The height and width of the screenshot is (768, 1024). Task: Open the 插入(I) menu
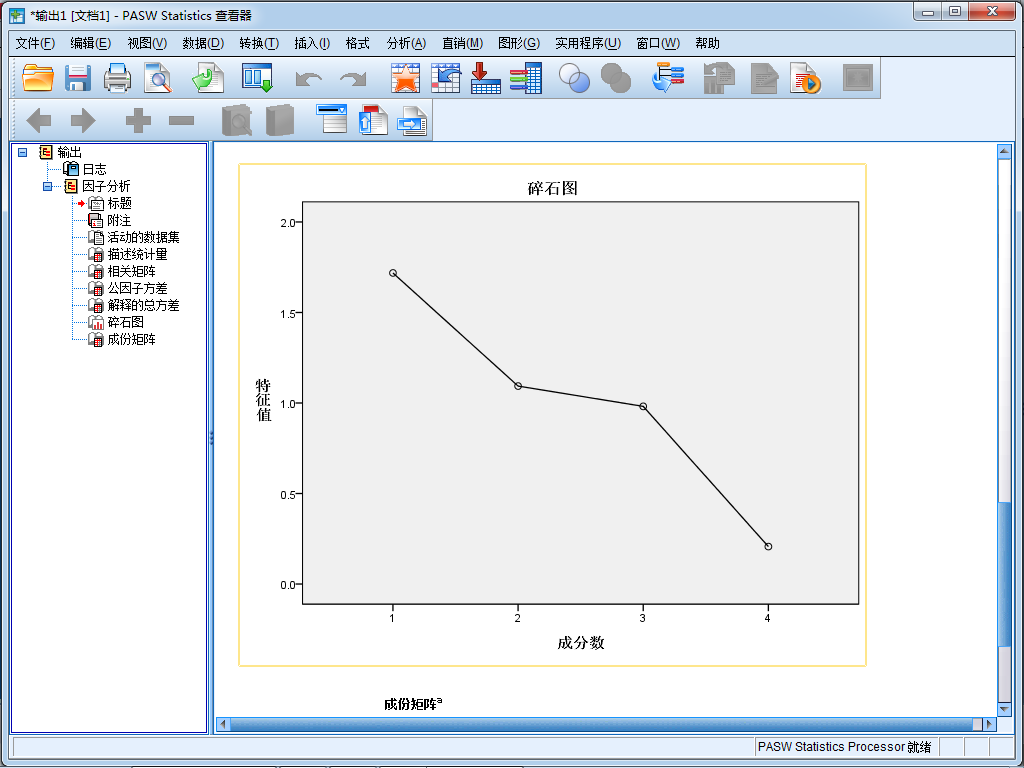tap(312, 43)
